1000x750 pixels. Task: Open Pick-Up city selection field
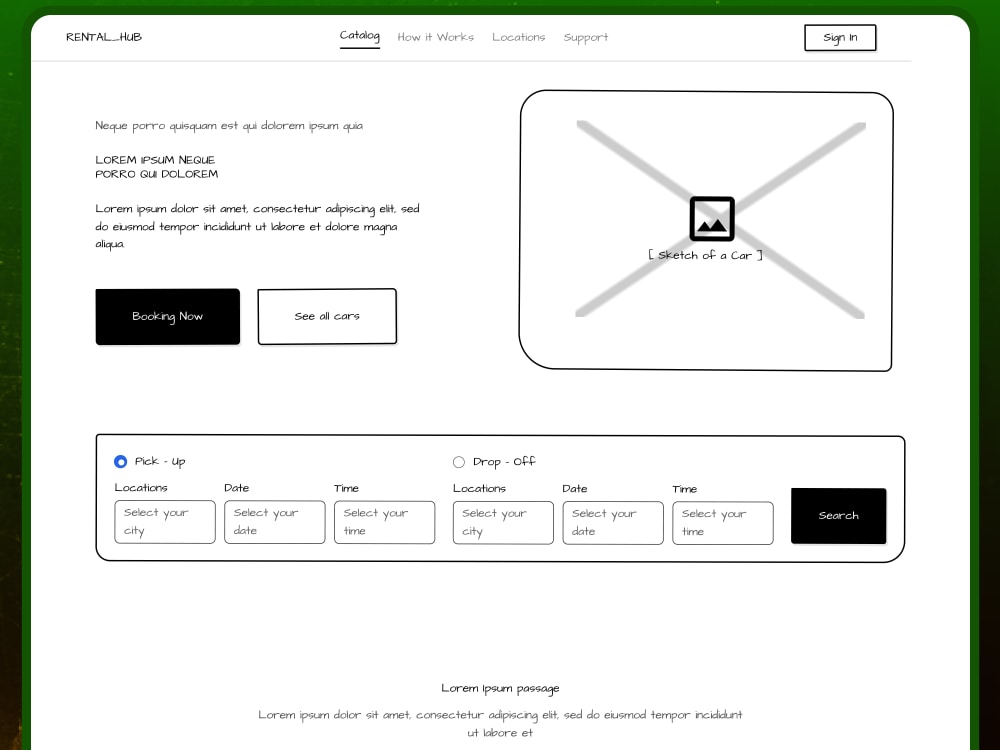tap(165, 522)
